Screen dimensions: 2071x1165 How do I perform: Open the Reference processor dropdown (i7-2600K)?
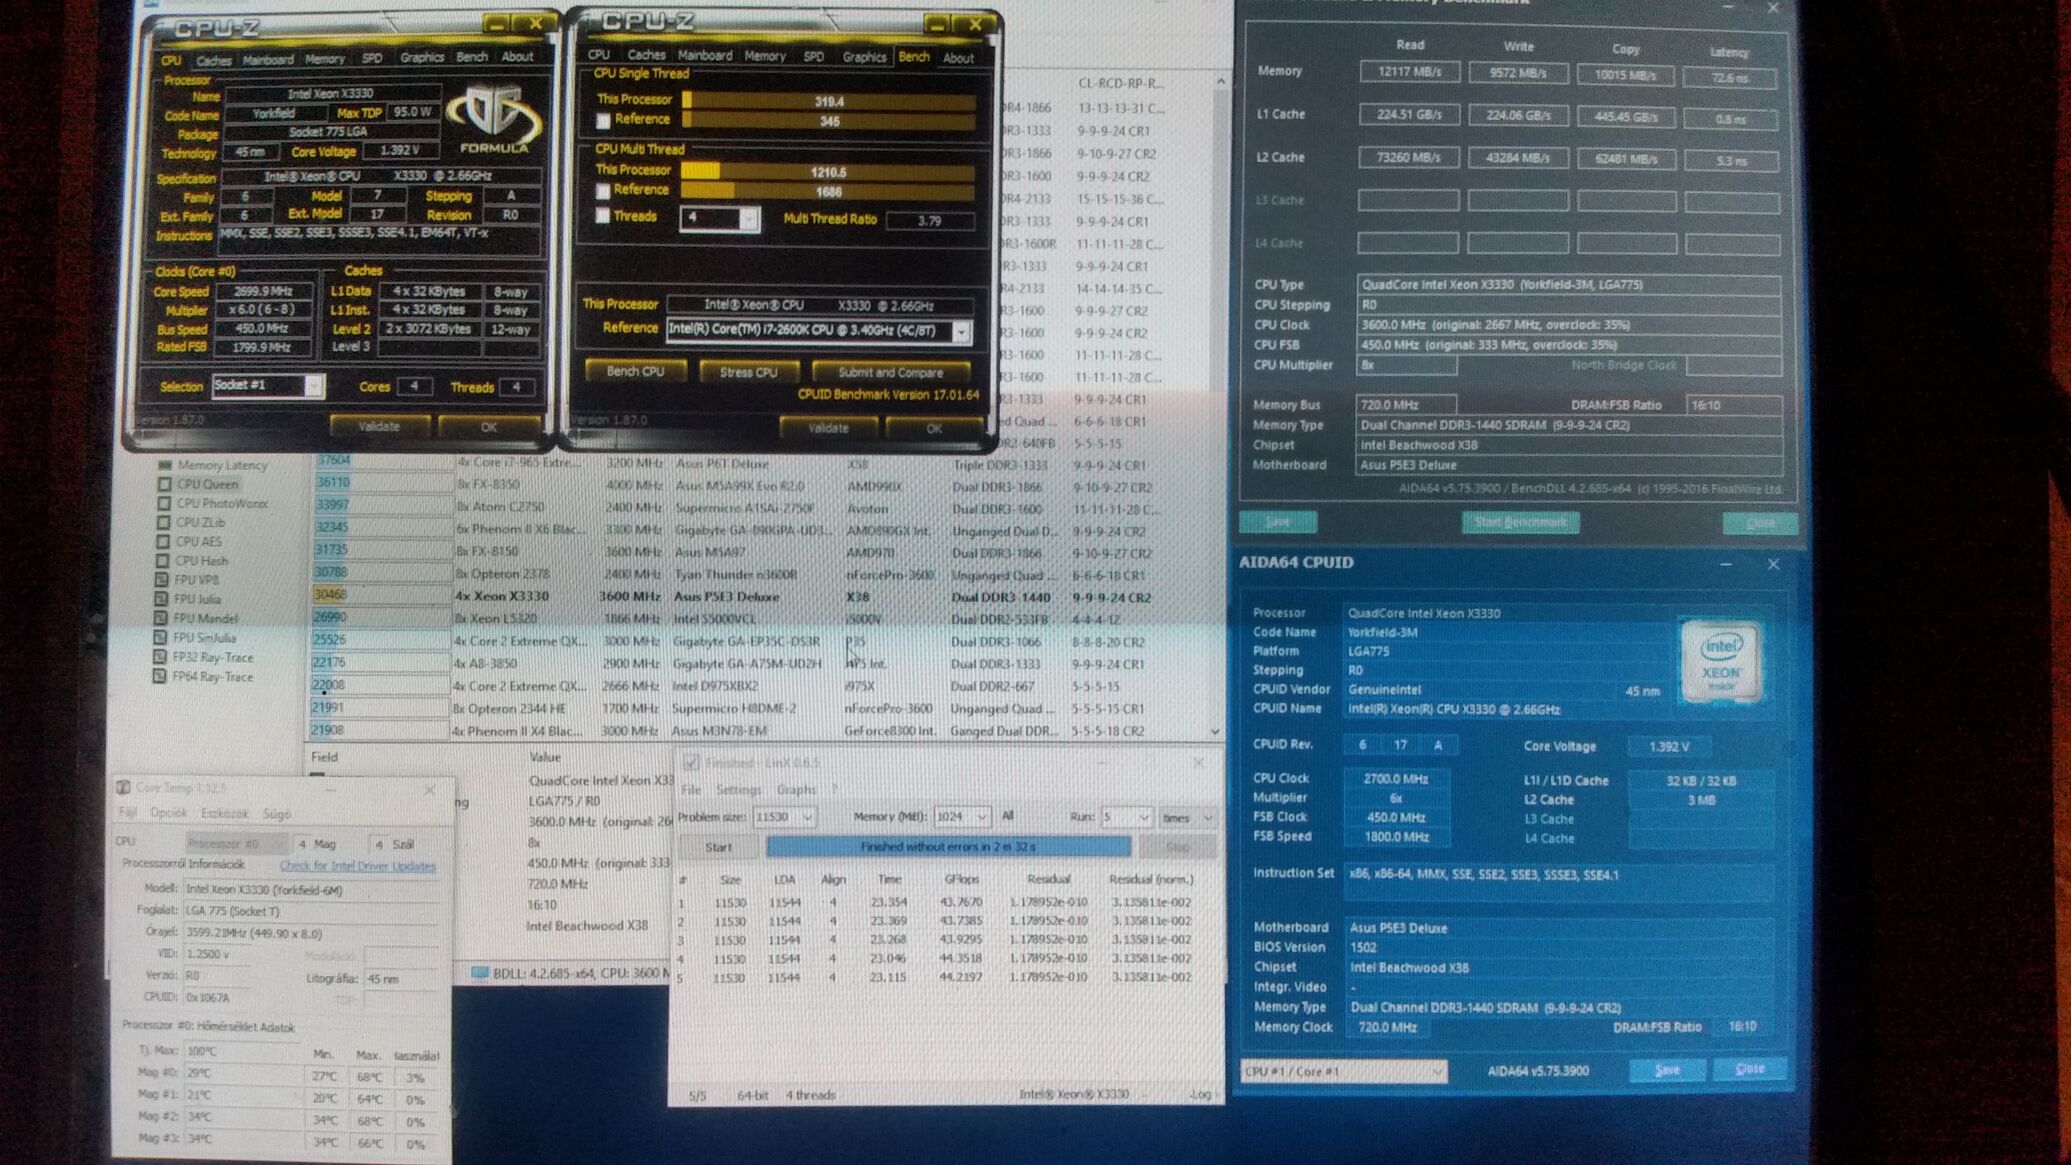pyautogui.click(x=961, y=331)
